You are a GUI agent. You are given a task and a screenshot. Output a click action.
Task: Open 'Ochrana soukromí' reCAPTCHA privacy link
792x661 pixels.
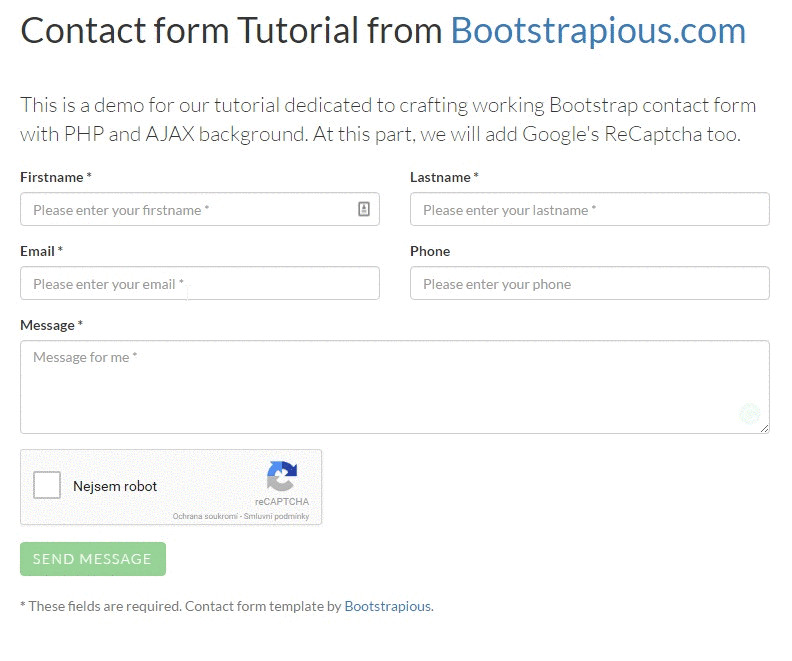[205, 517]
